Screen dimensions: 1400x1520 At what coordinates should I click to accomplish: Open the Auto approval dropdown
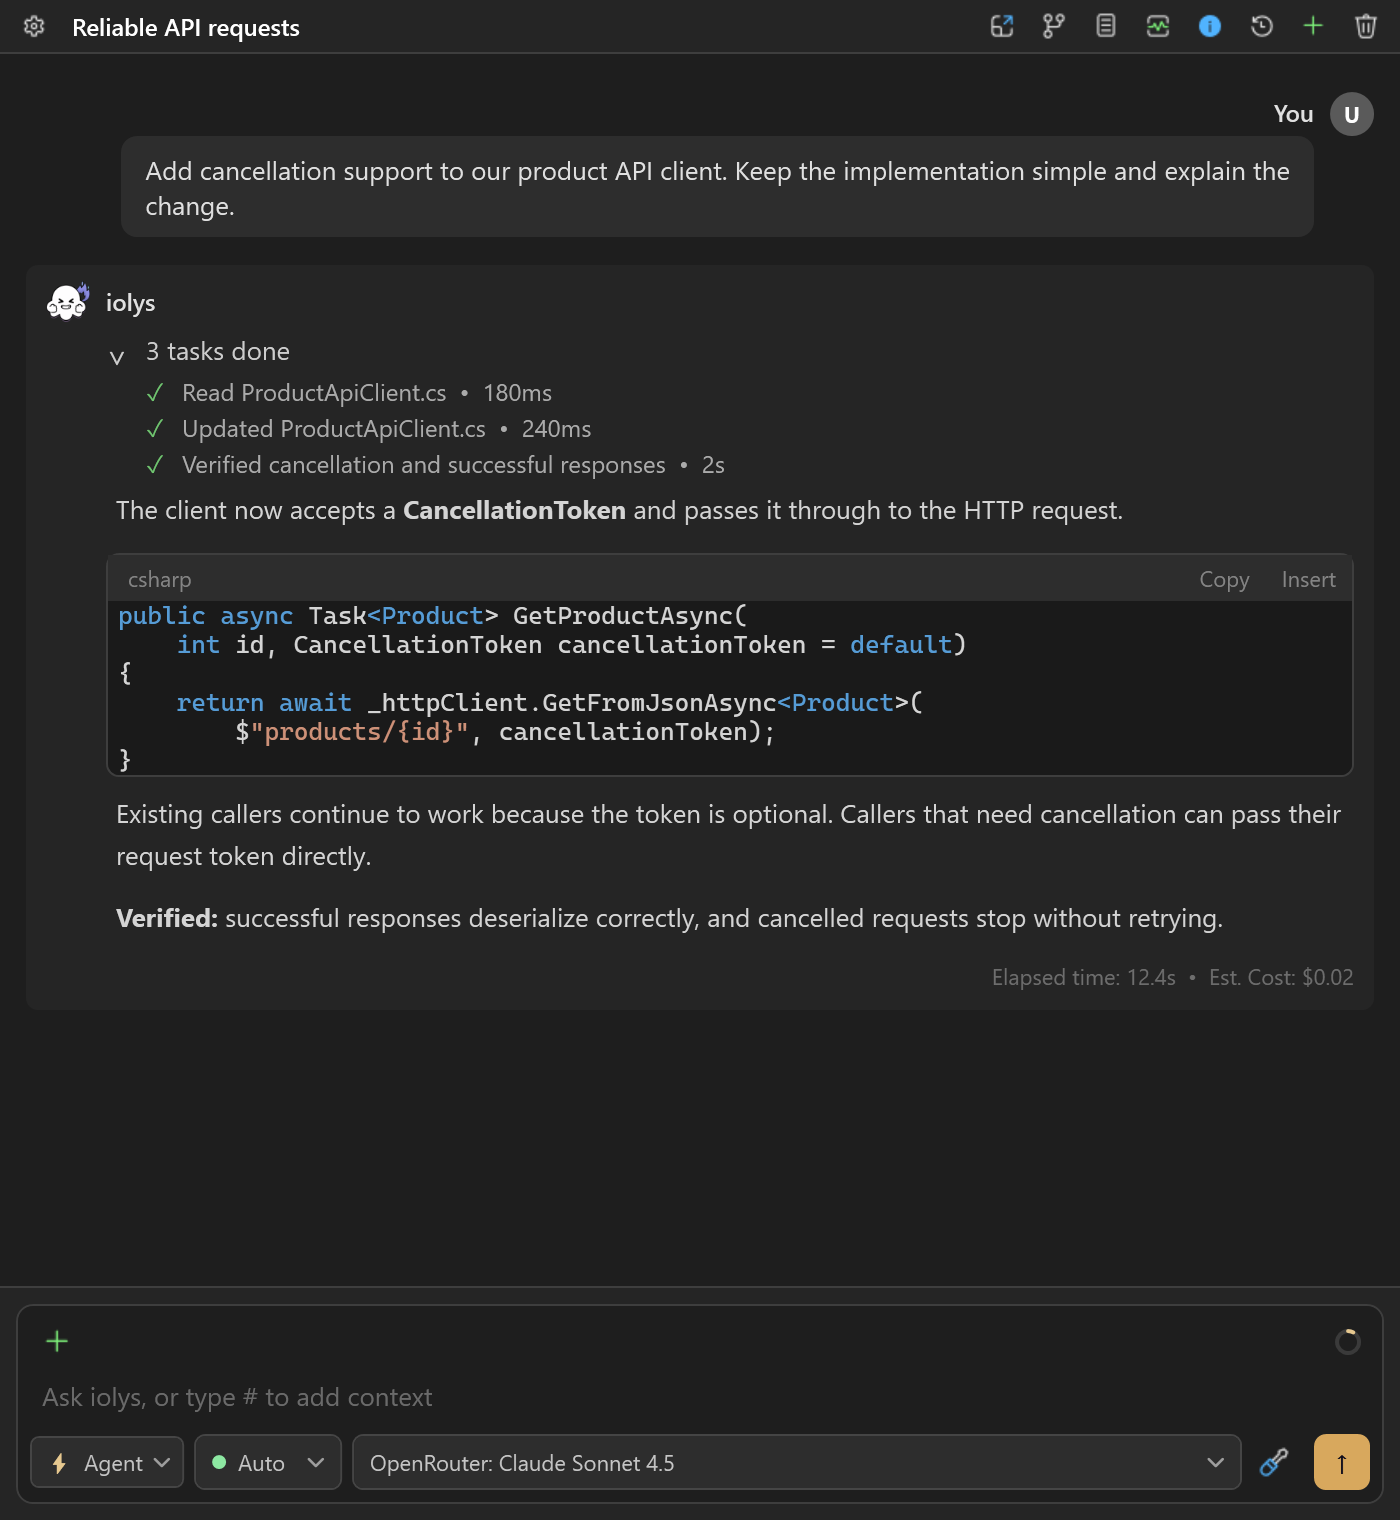(268, 1463)
